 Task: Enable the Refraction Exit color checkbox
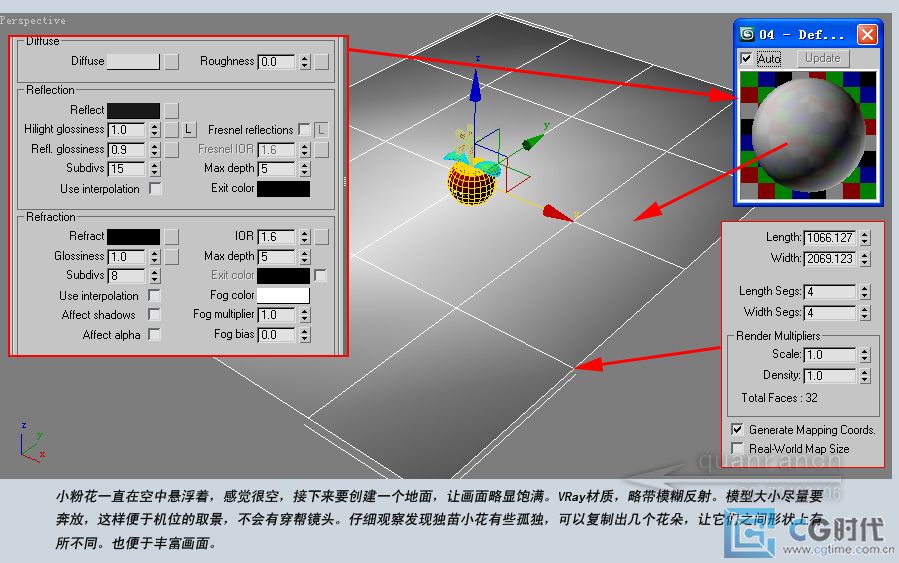pos(320,275)
